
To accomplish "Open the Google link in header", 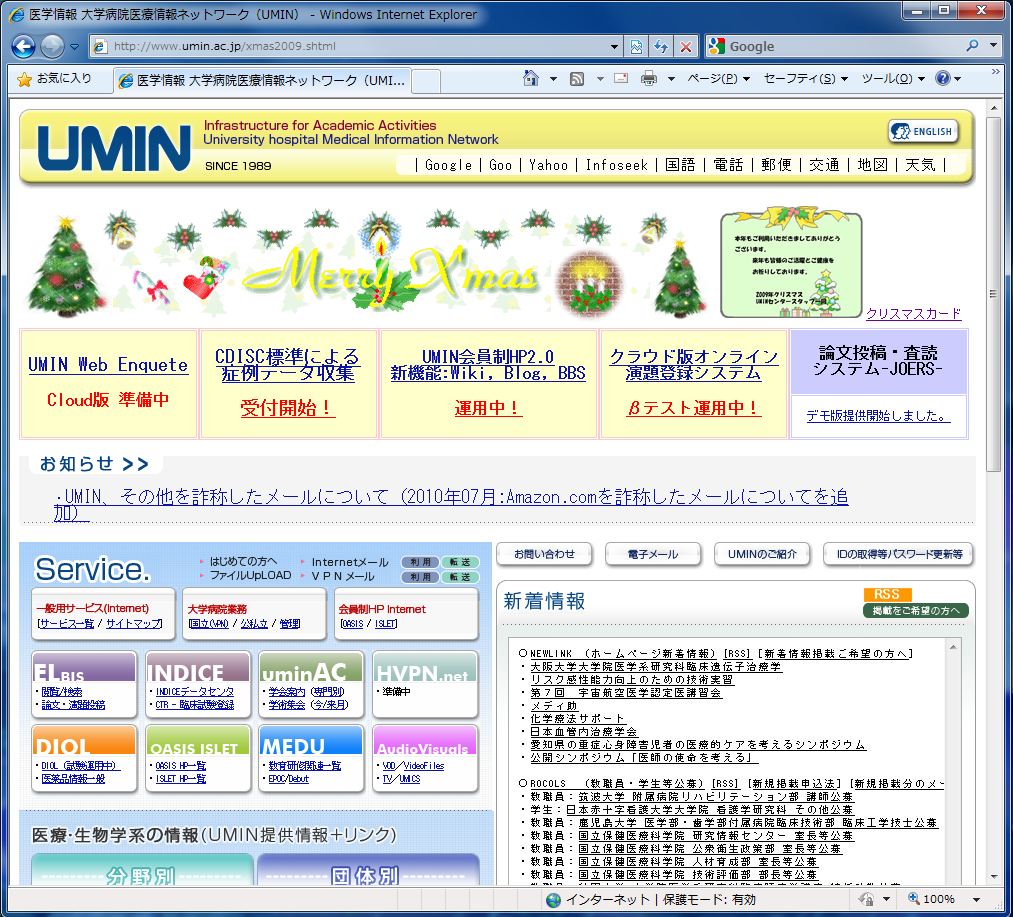I will click(448, 165).
